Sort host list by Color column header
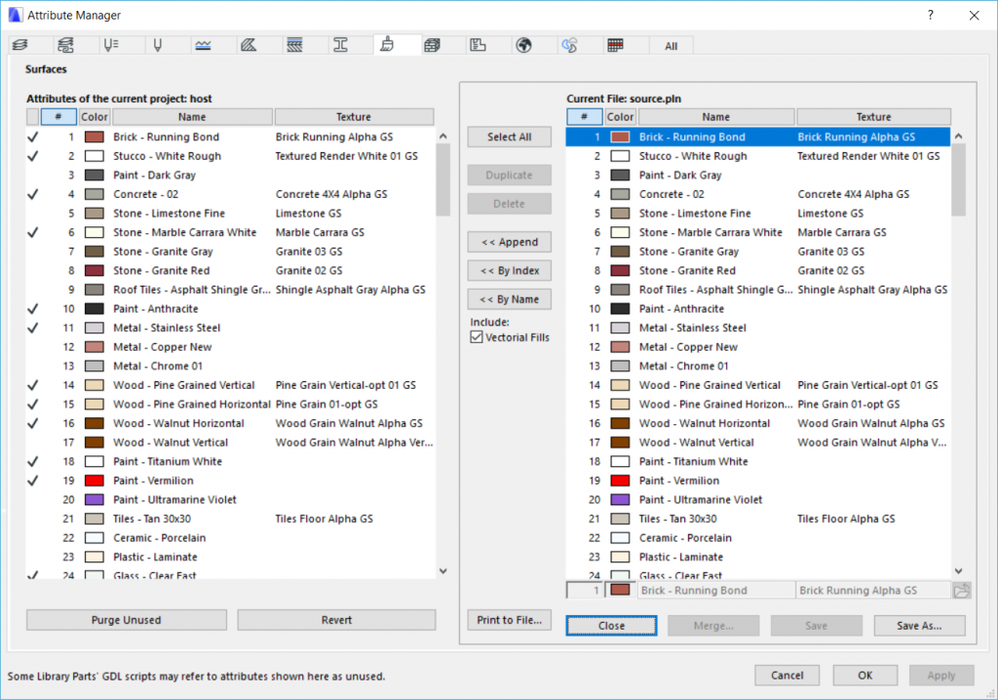Screen dimensions: 998x700 pos(94,117)
